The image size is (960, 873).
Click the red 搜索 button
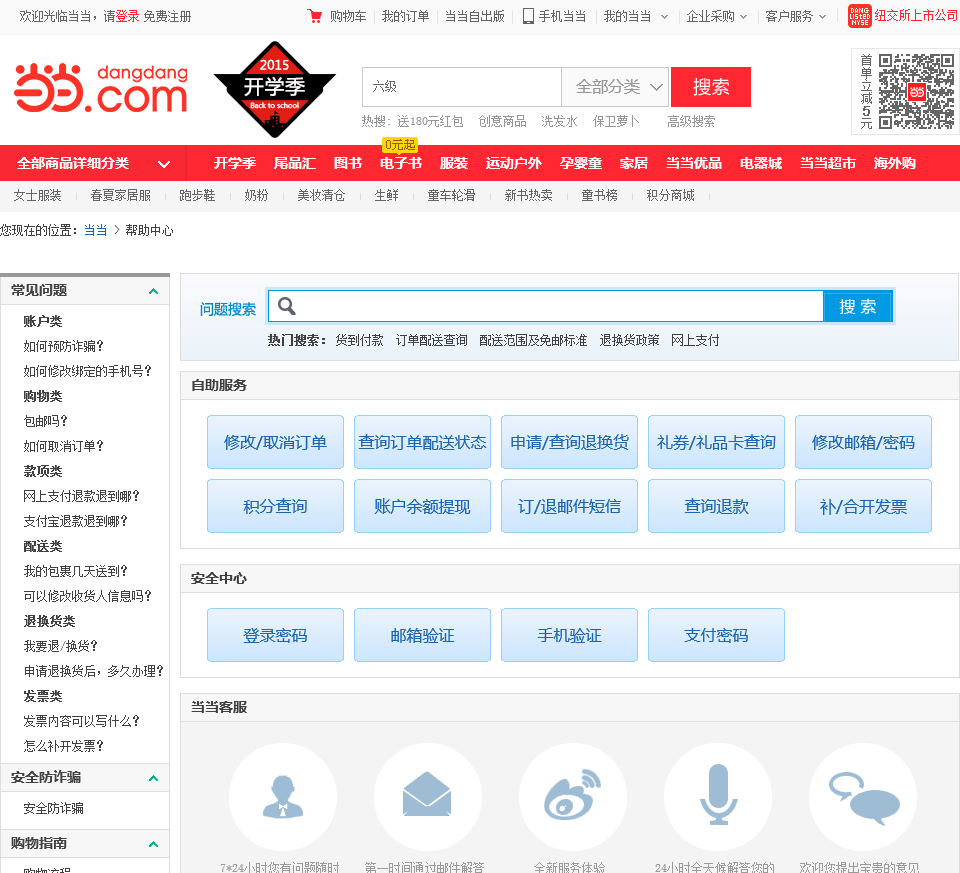pyautogui.click(x=711, y=87)
